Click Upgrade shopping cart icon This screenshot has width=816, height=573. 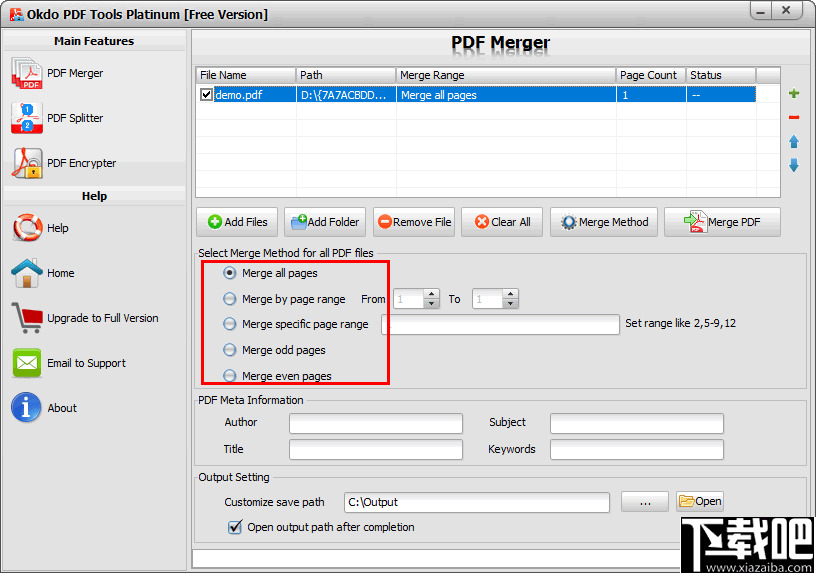(x=27, y=318)
